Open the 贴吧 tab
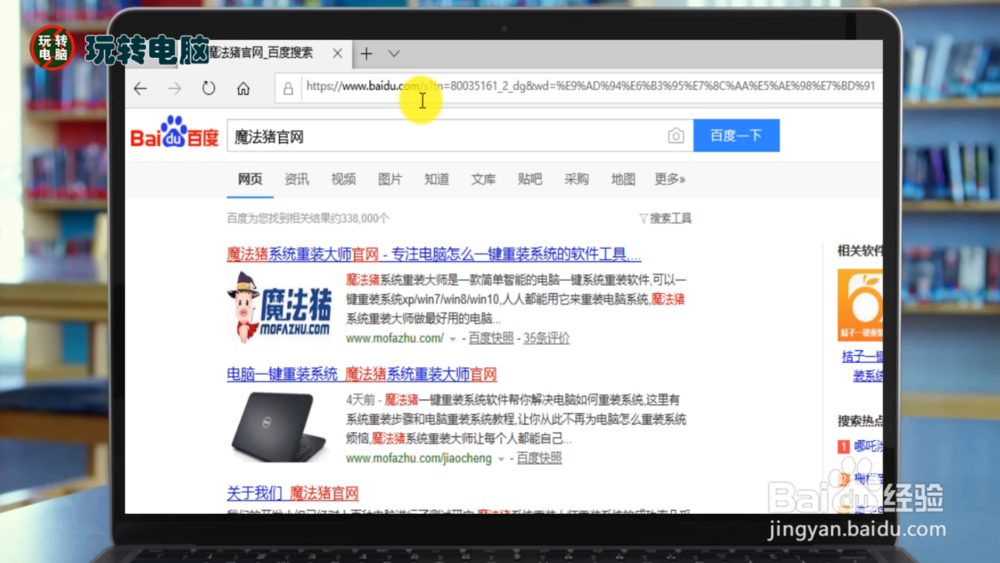Viewport: 1000px width, 563px height. (530, 179)
